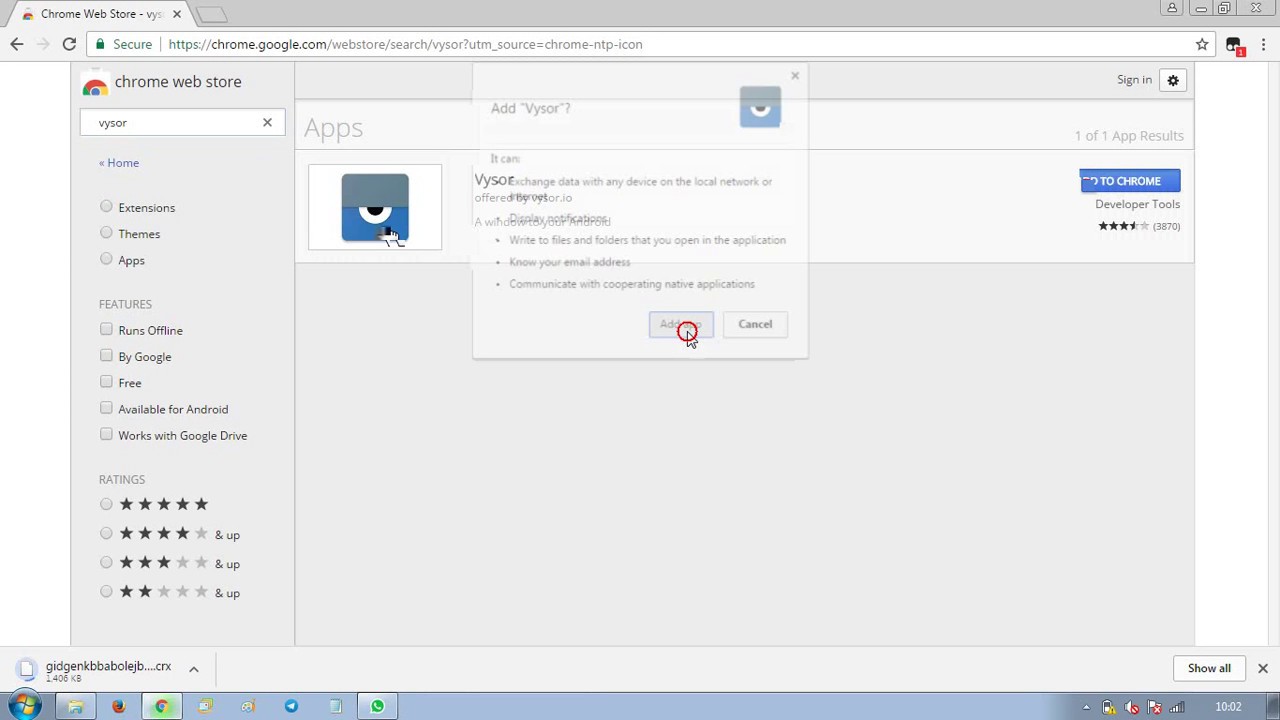Clear the vysor search with the X
Screen dimensions: 1280x720
[x=267, y=122]
